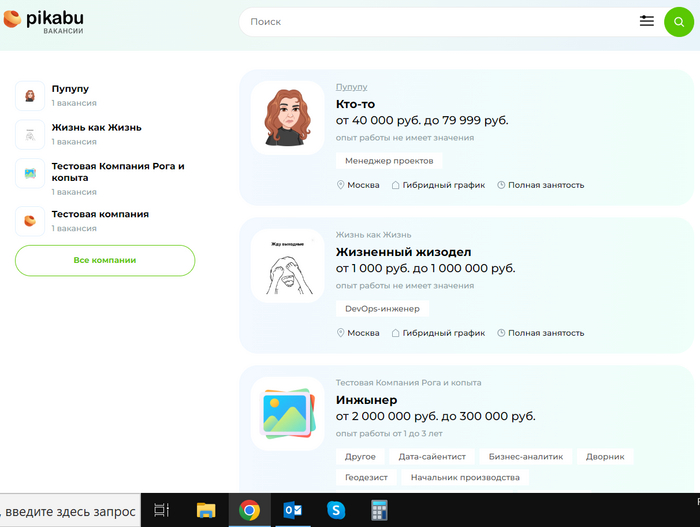700x527 pixels.
Task: Launch Outlook from the taskbar
Action: pyautogui.click(x=293, y=510)
